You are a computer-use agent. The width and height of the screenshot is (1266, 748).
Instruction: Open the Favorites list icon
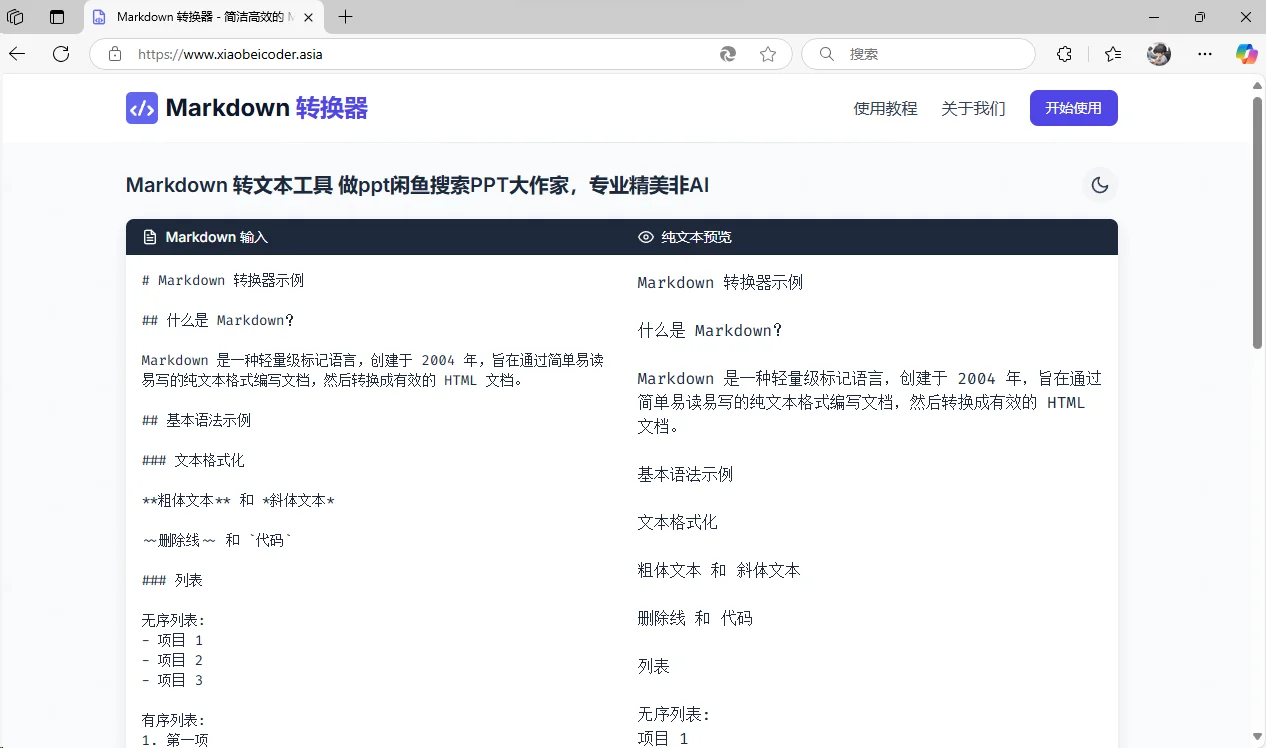click(x=1112, y=54)
